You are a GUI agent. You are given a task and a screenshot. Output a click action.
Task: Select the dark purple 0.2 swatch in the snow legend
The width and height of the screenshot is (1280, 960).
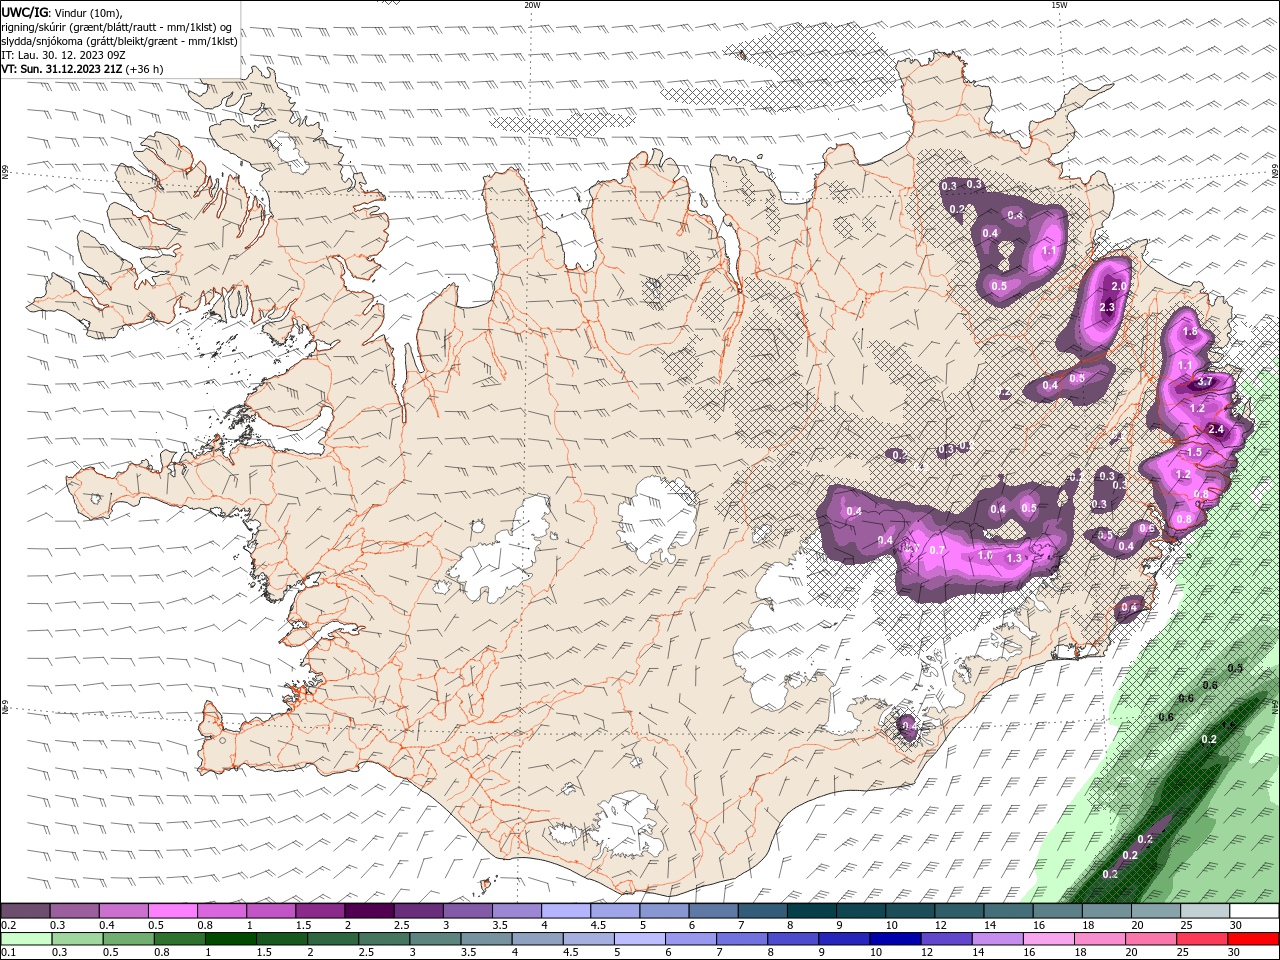pyautogui.click(x=25, y=911)
